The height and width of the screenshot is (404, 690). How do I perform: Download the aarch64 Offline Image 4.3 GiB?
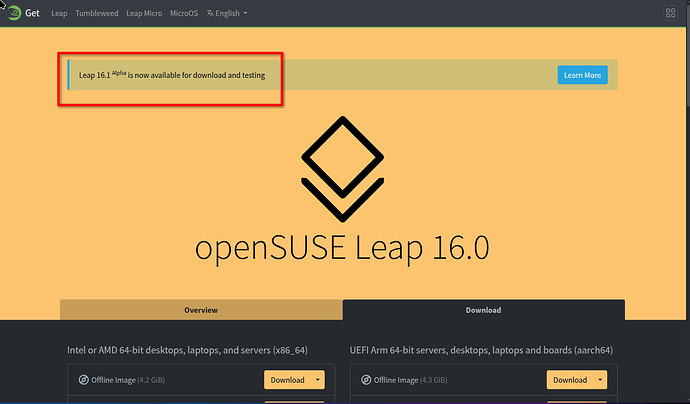click(x=570, y=380)
